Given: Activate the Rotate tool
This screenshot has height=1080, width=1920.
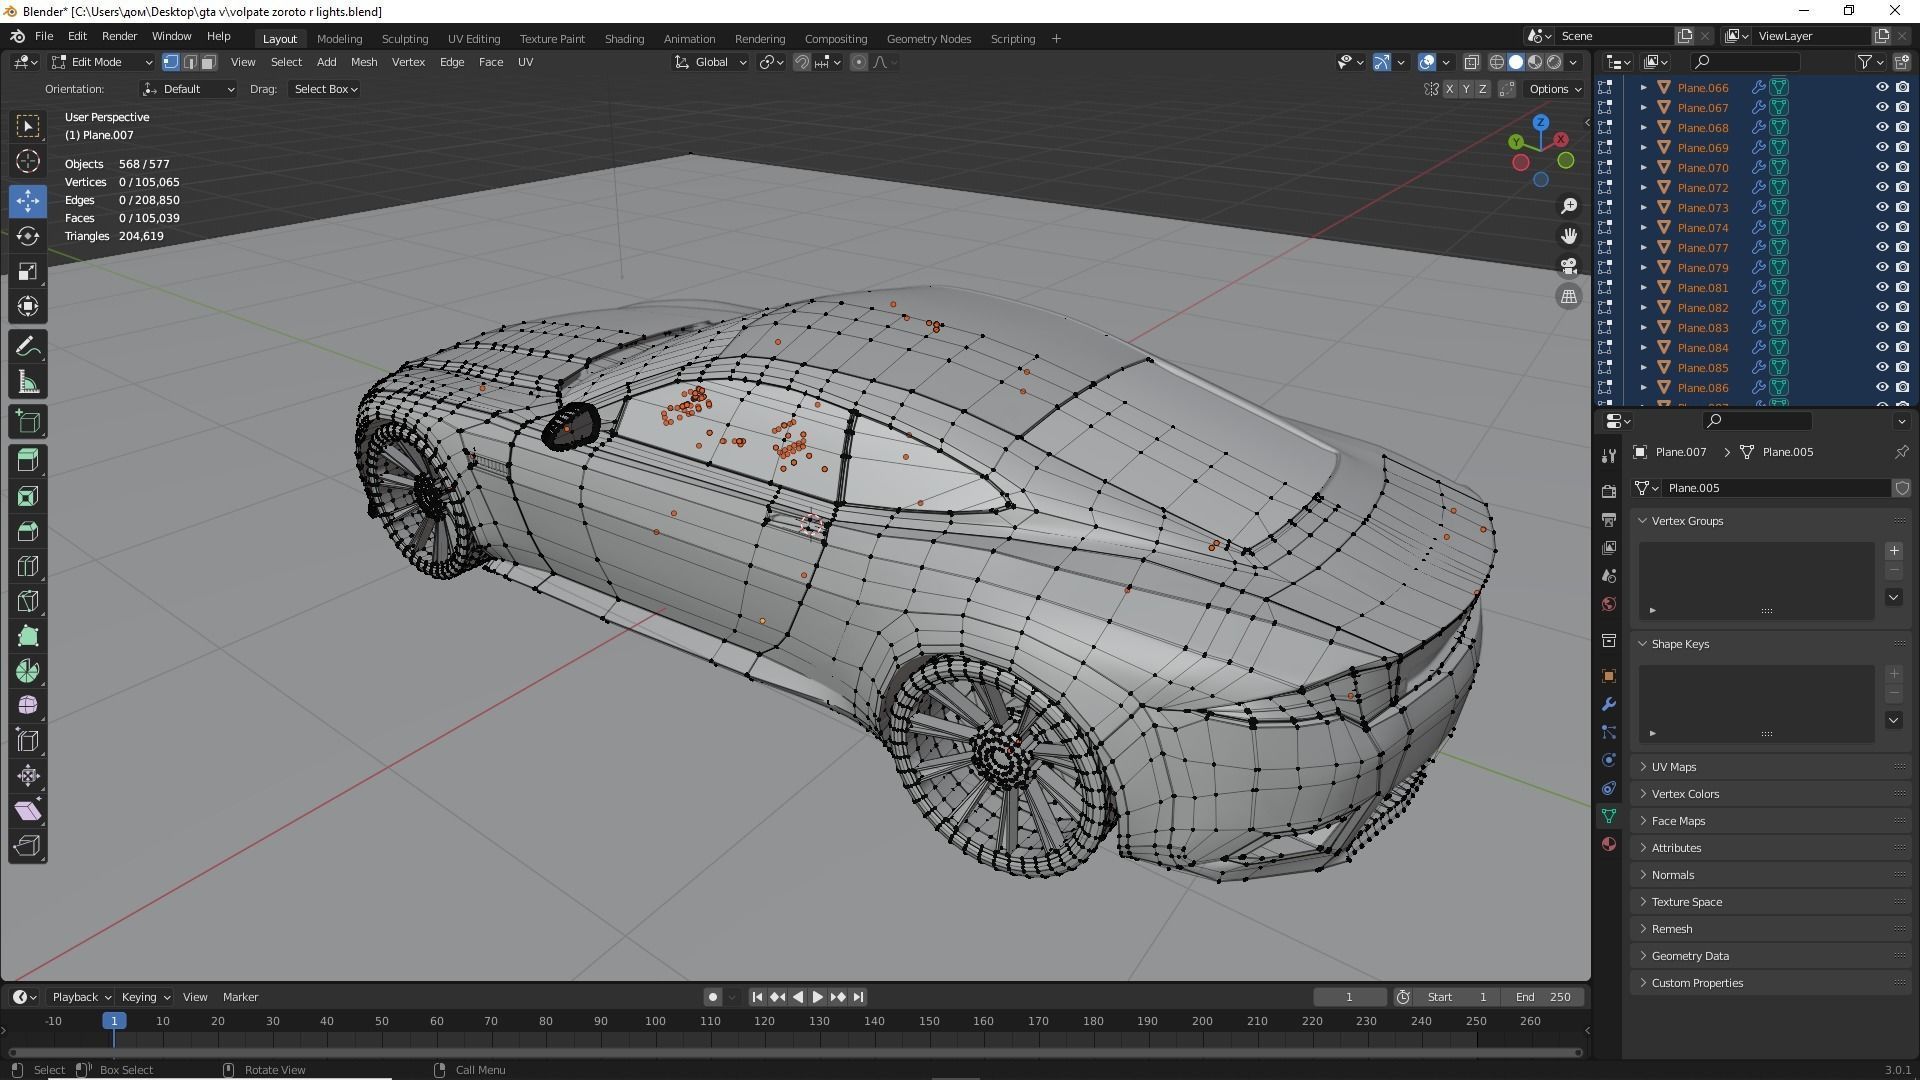Looking at the screenshot, I should pos(28,236).
